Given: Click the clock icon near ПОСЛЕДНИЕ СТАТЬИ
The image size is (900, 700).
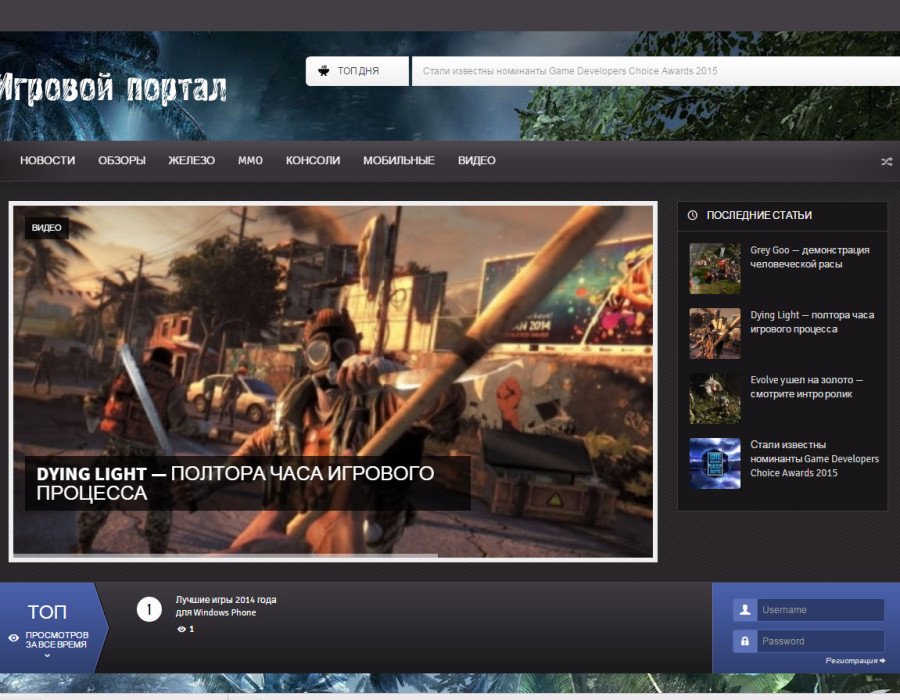Looking at the screenshot, I should tap(693, 215).
